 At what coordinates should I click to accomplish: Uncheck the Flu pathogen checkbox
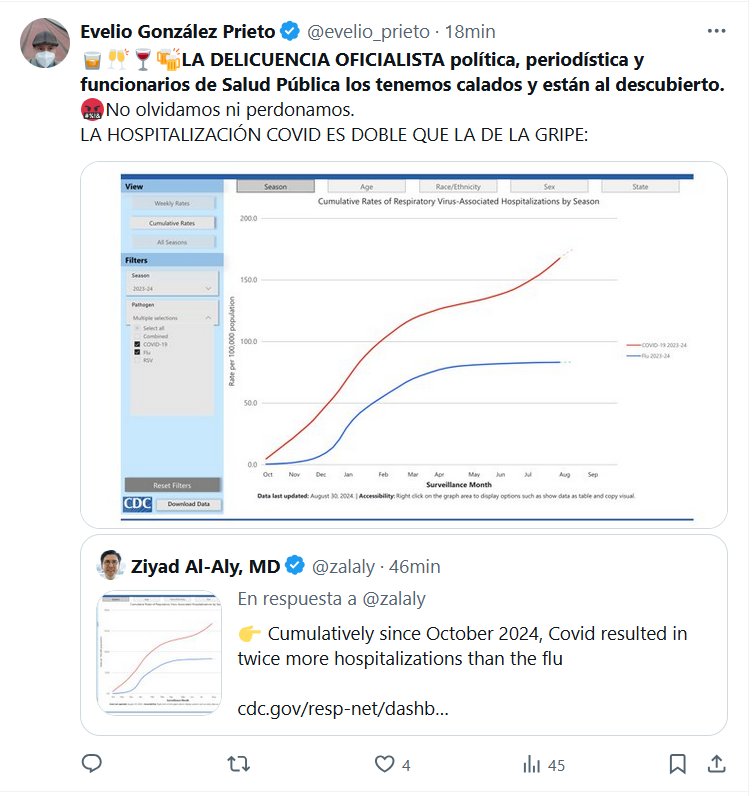(x=137, y=353)
